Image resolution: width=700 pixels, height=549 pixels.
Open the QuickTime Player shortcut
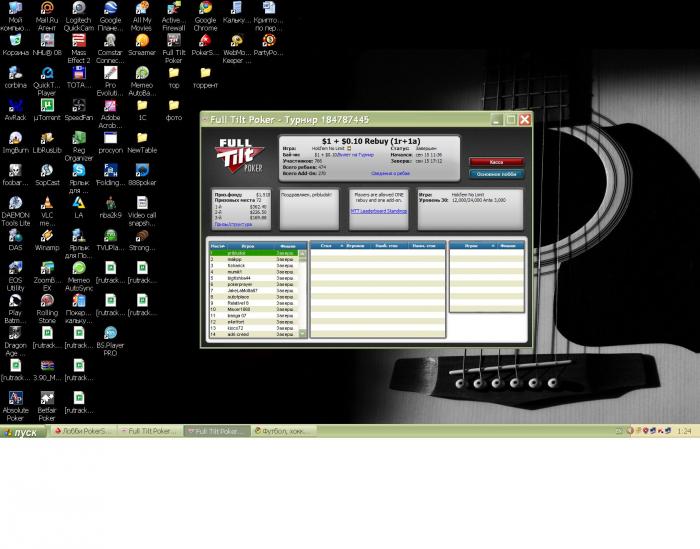click(x=46, y=81)
